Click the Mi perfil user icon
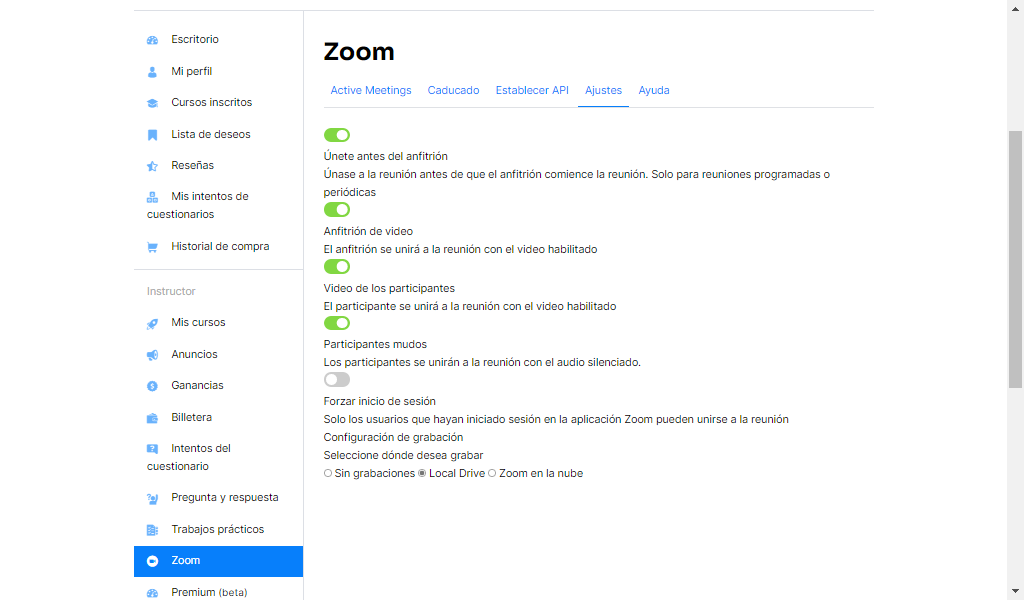 tap(152, 72)
